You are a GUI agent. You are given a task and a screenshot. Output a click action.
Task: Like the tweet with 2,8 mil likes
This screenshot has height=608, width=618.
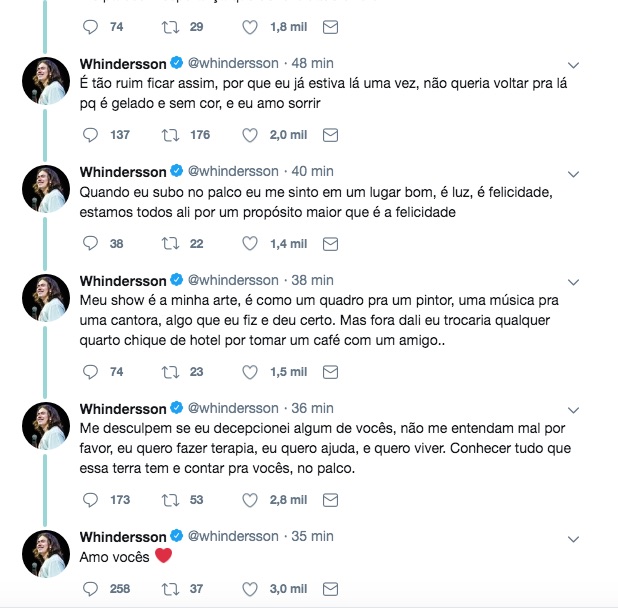(251, 499)
